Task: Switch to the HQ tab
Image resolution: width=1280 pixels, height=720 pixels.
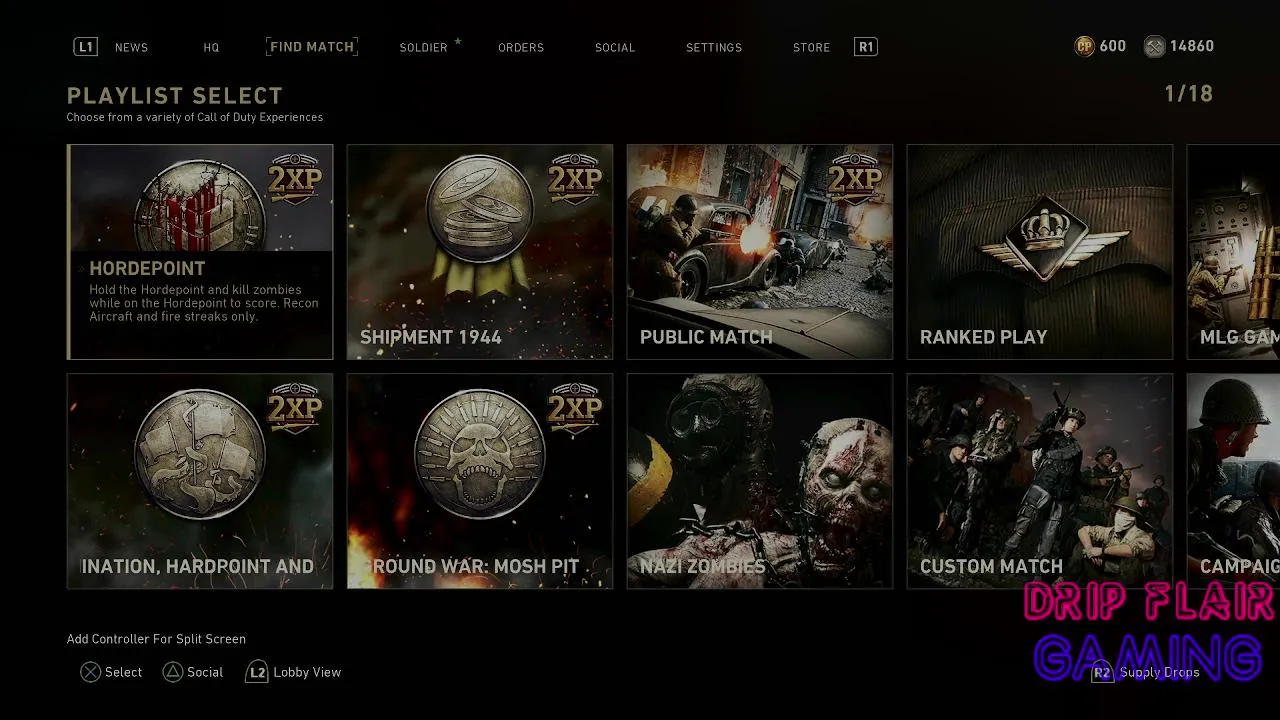Action: [x=211, y=47]
